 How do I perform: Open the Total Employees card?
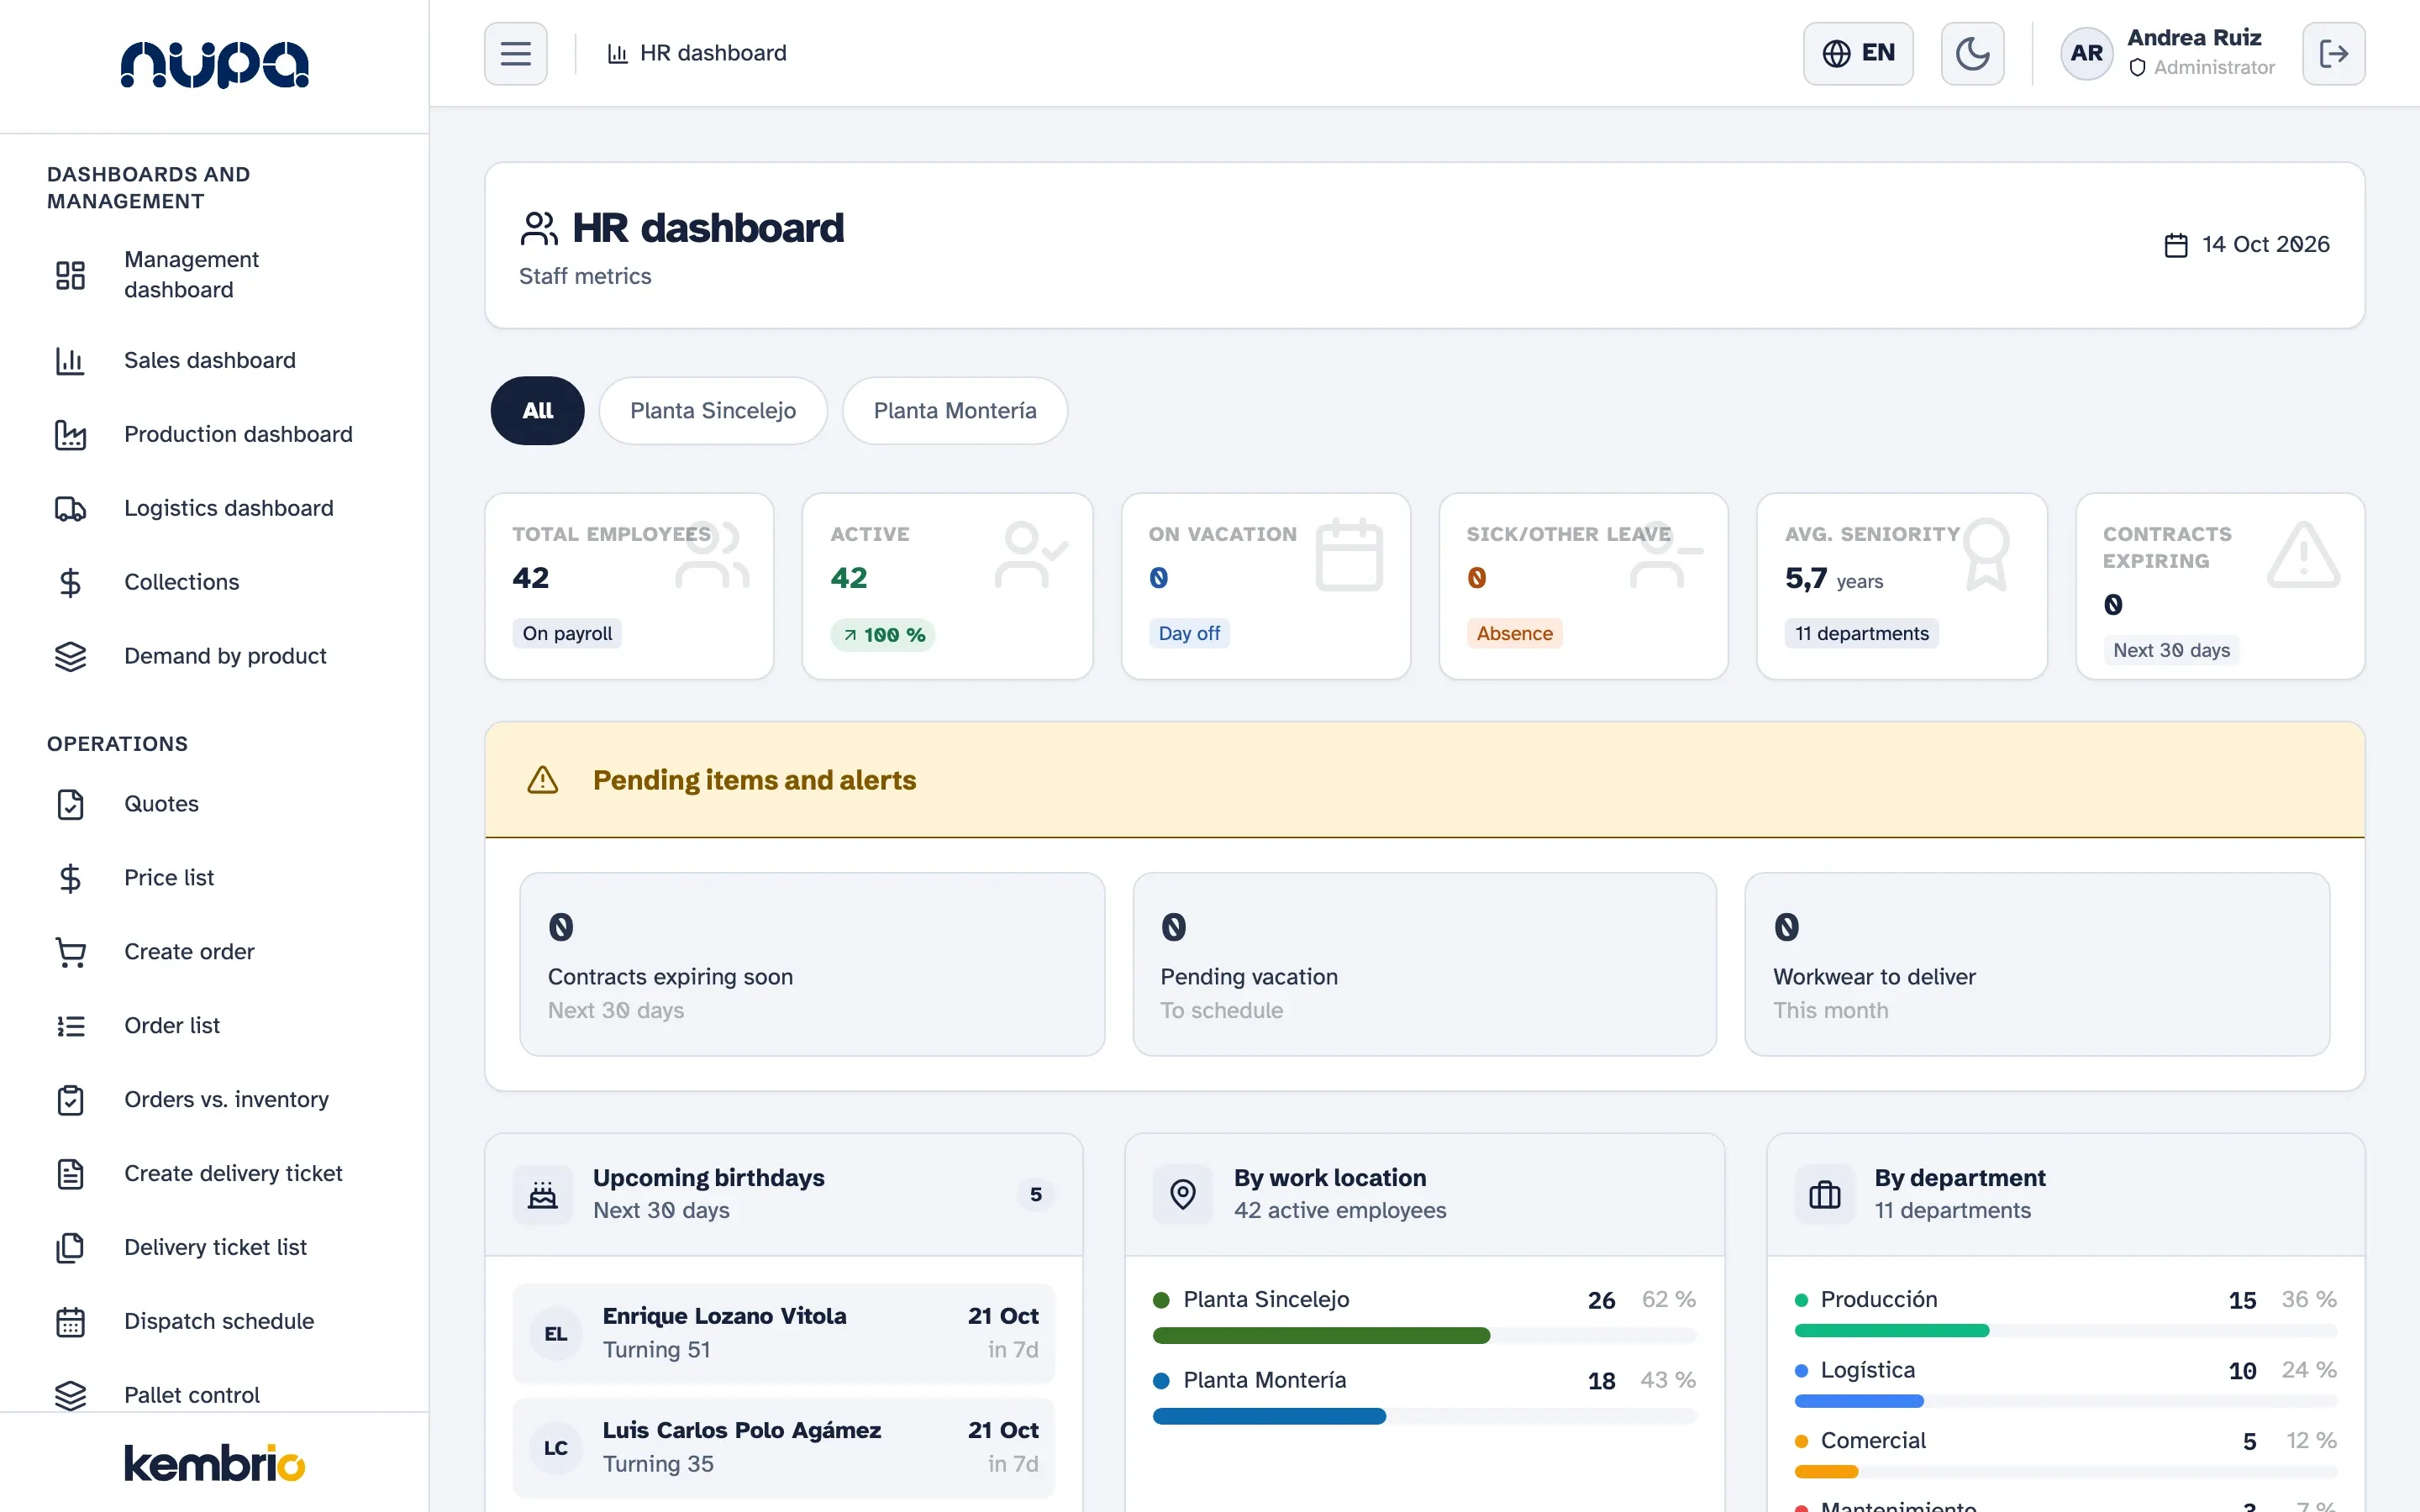[629, 586]
